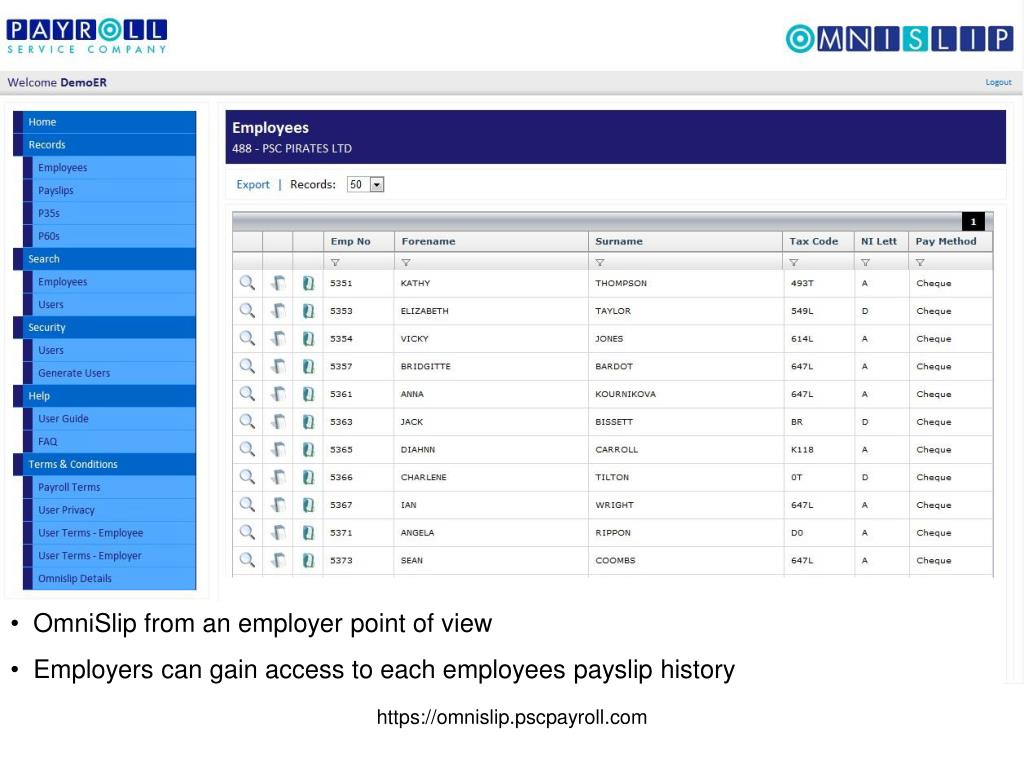Click surname KOURNIKOVA in the table
Viewport: 1024px width, 768px height.
pos(625,394)
